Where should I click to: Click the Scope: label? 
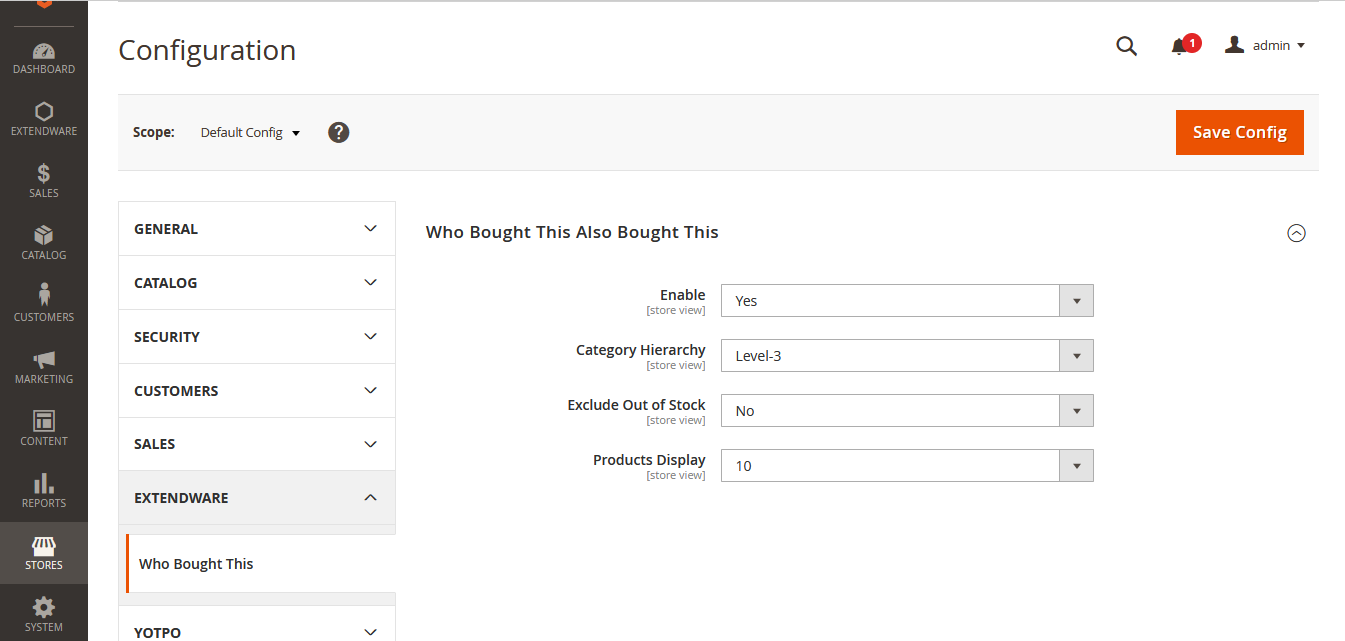click(154, 132)
